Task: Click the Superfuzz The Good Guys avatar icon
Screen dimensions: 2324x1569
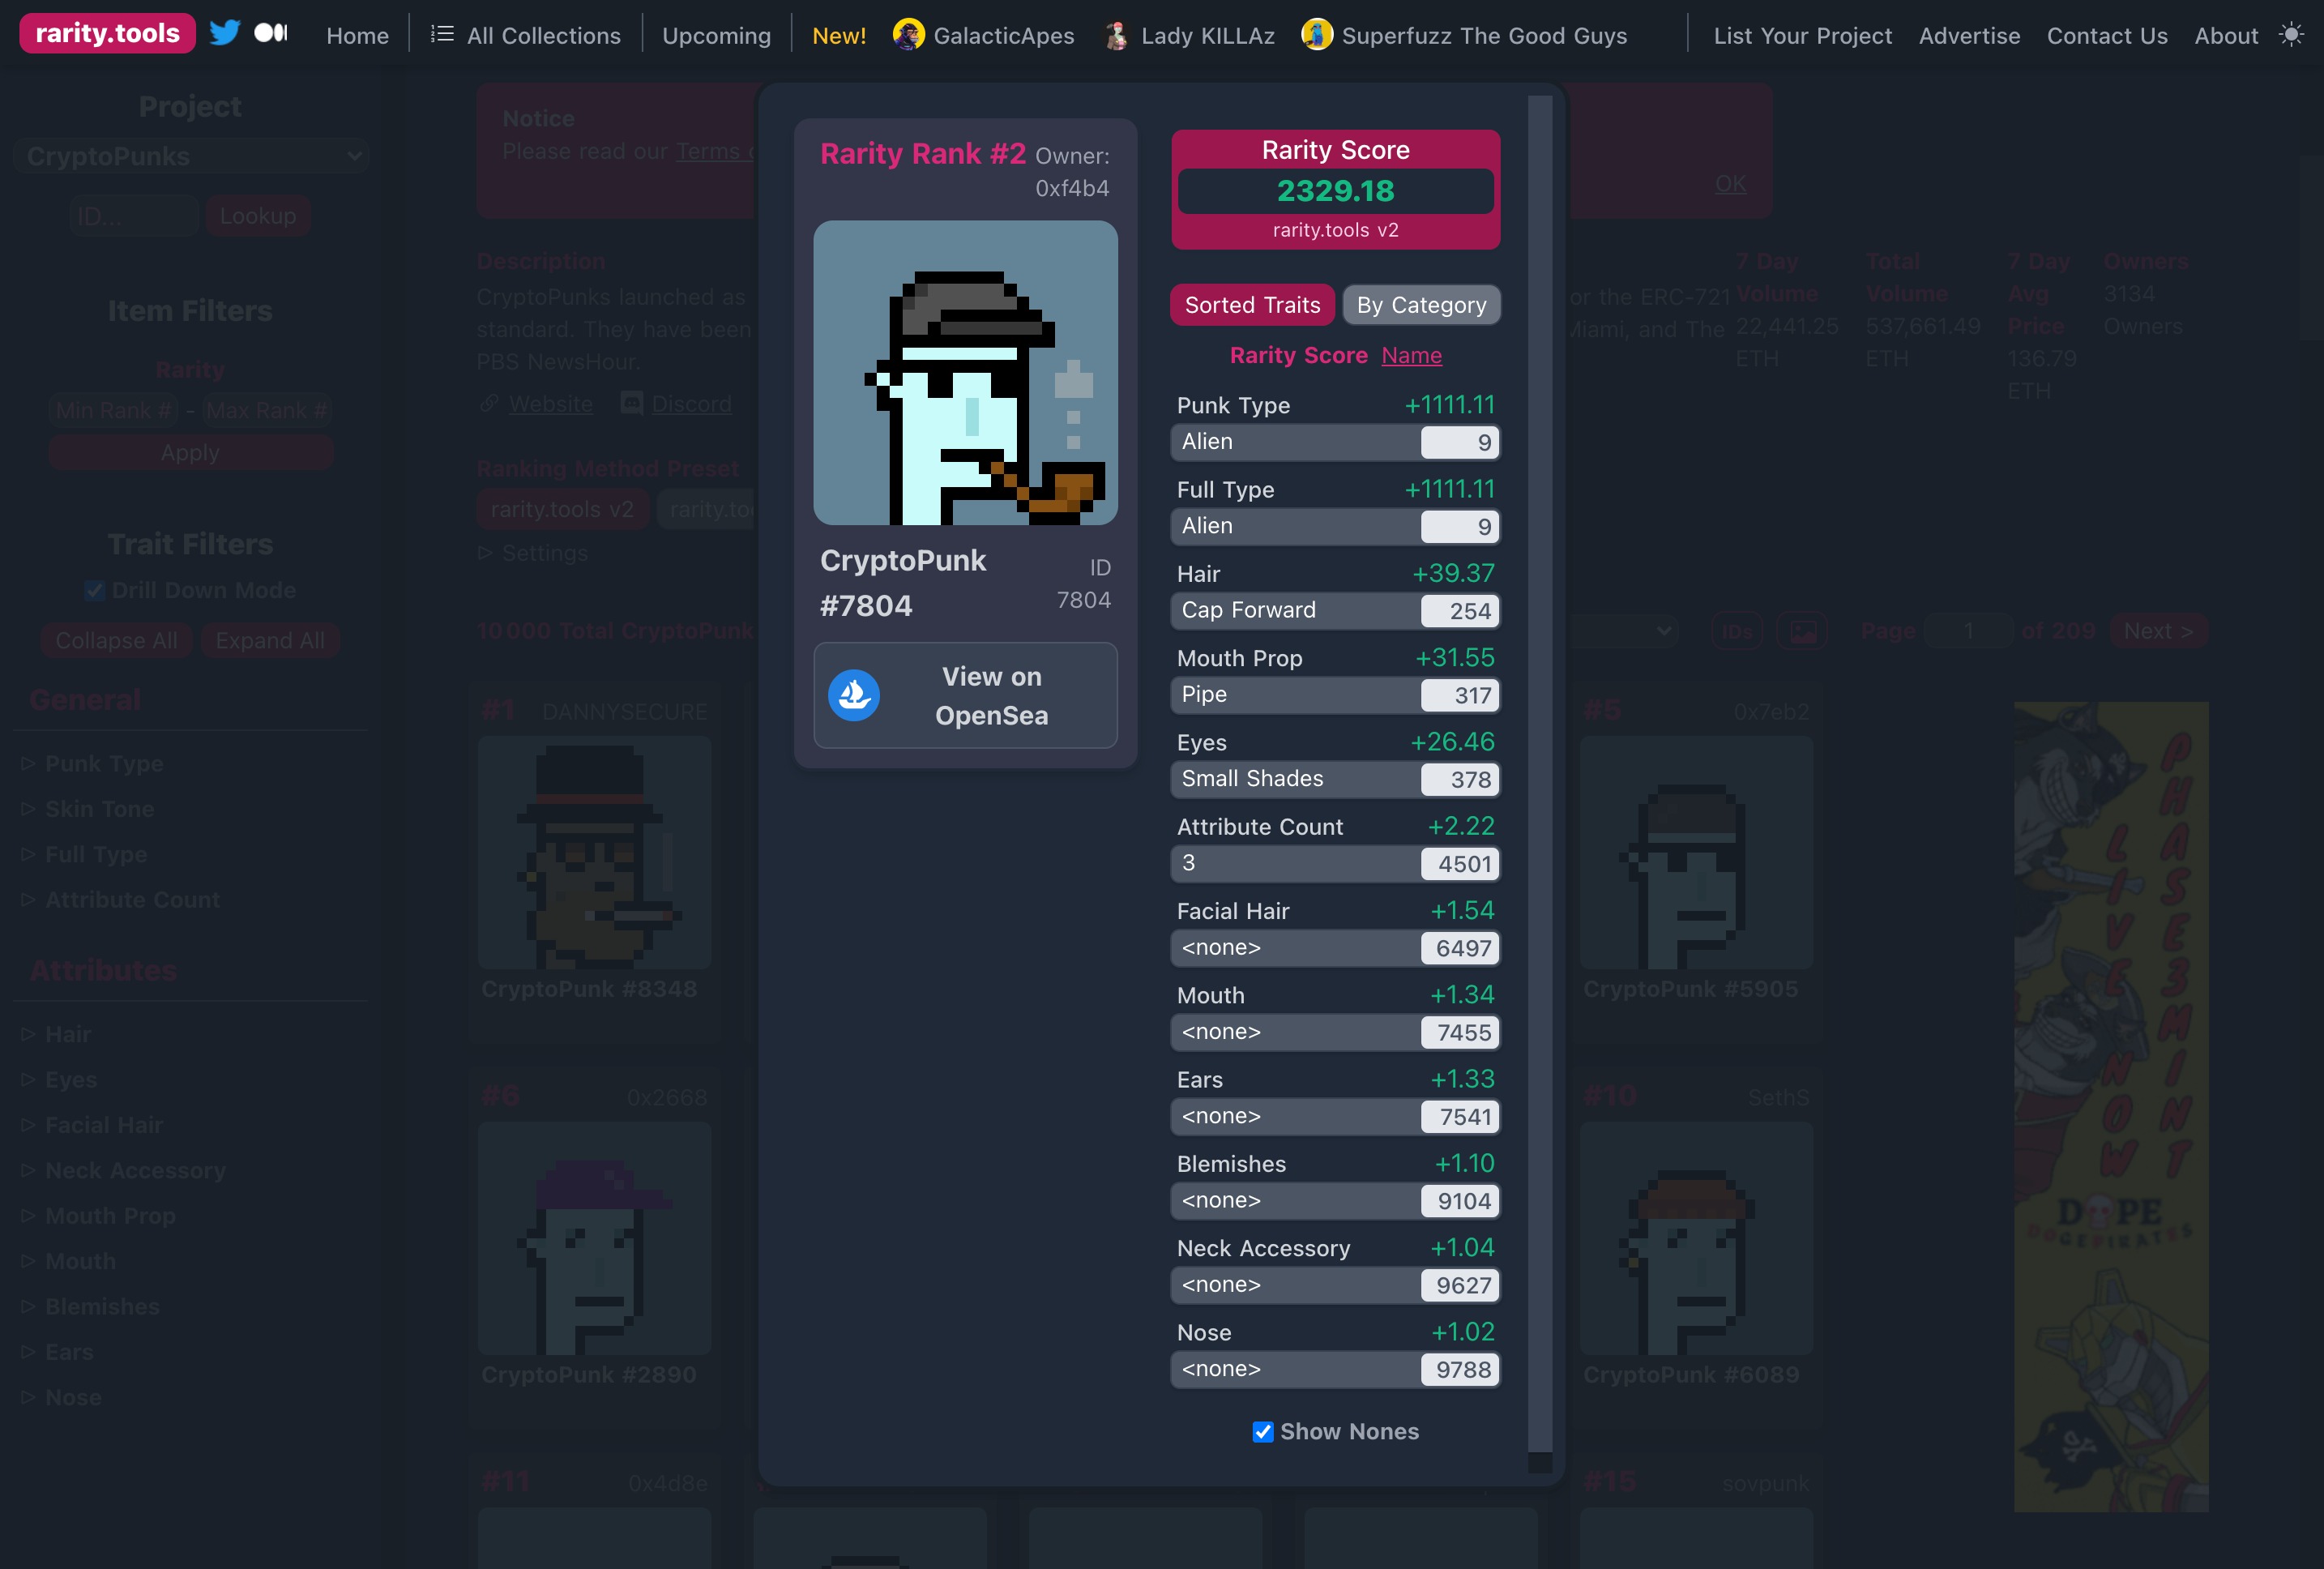Action: pos(1317,35)
